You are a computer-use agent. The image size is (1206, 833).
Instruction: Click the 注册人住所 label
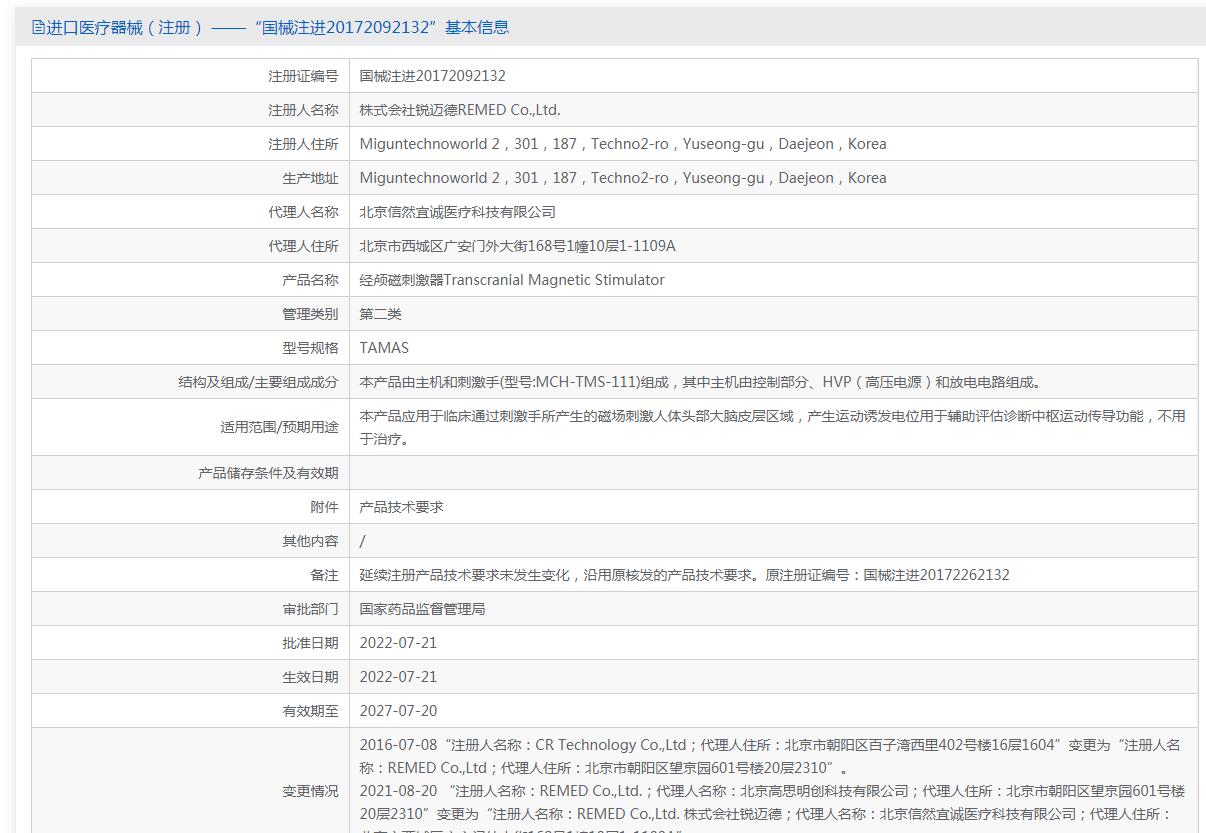coord(303,144)
